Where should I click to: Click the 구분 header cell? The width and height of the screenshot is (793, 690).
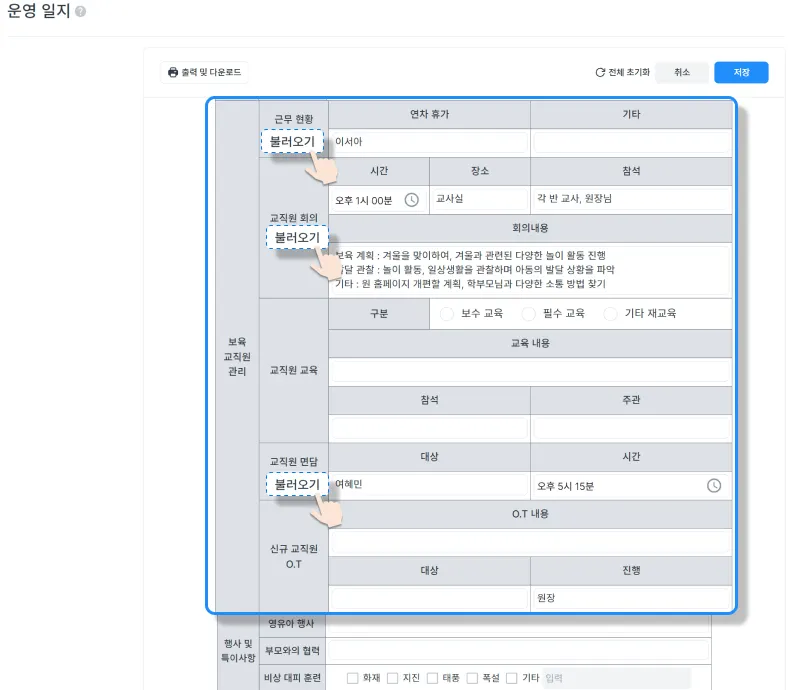coord(379,314)
